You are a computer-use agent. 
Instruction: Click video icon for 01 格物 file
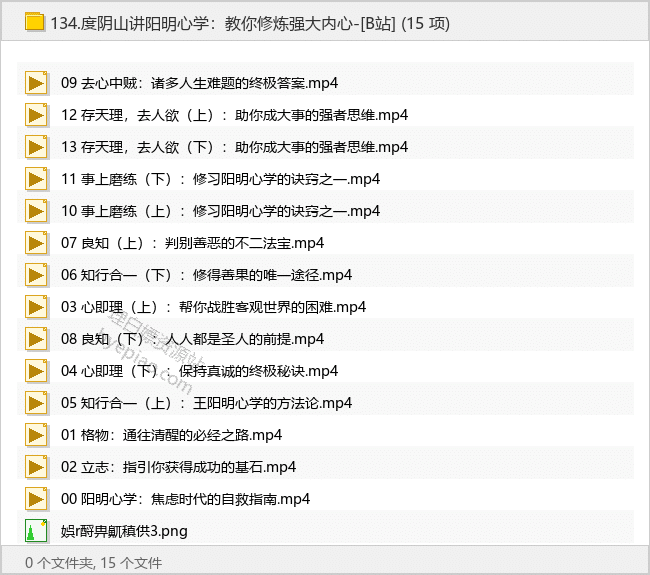36,435
